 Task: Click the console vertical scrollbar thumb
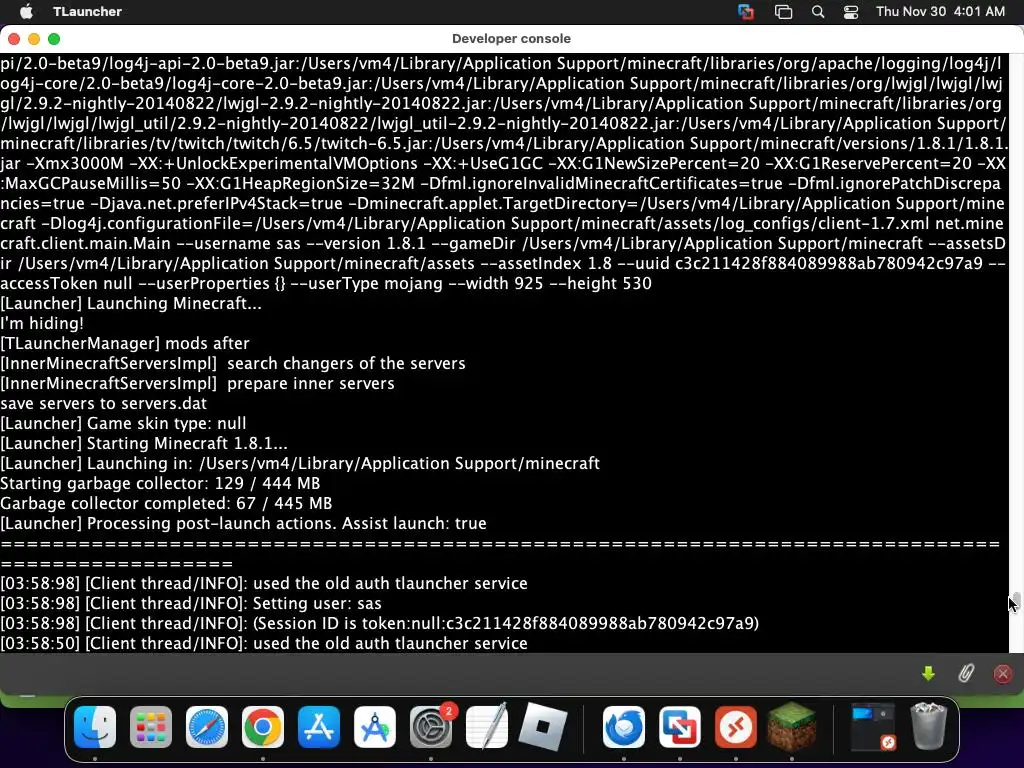point(1016,601)
